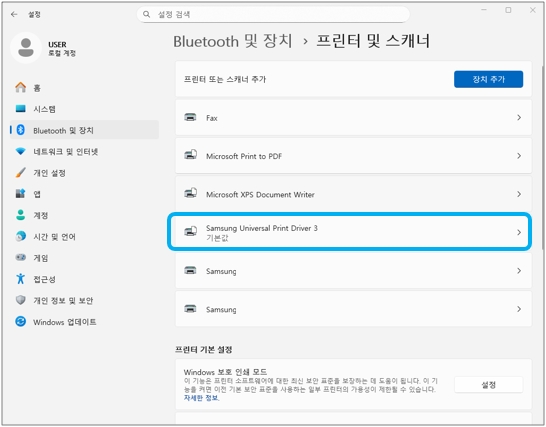This screenshot has height=427, width=546.
Task: Click the Bluetooth icon in sidebar
Action: tap(21, 130)
